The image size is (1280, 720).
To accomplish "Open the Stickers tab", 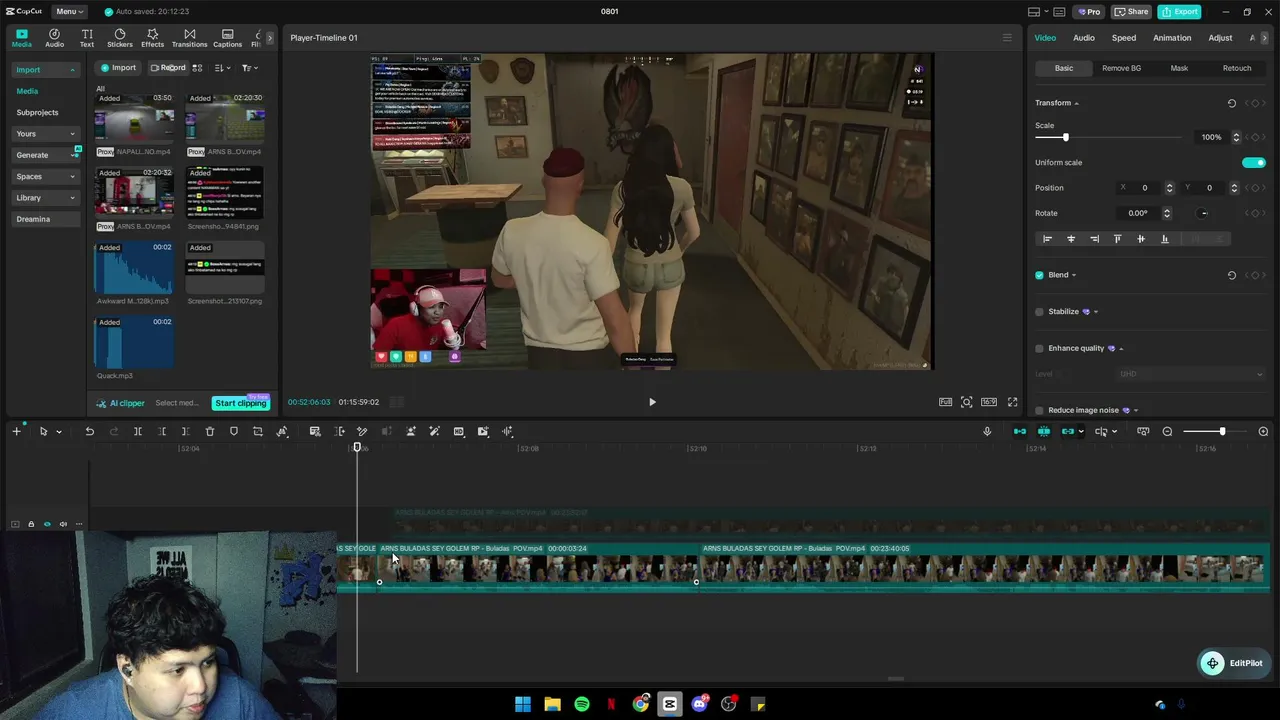I will pyautogui.click(x=120, y=38).
